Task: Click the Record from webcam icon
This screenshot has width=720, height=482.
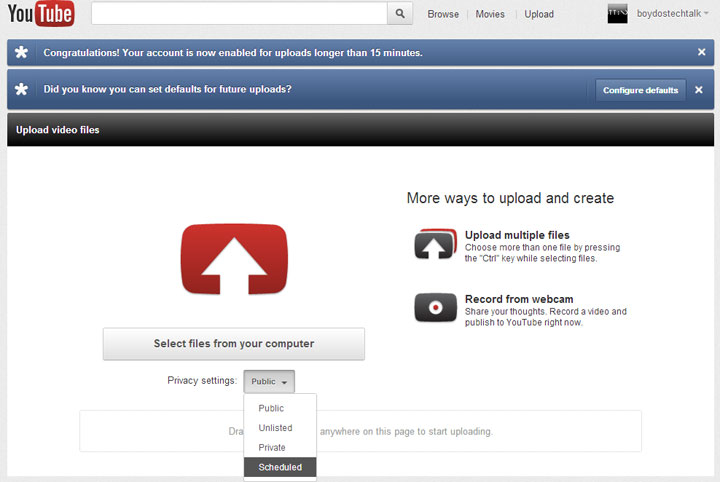Action: click(x=435, y=307)
